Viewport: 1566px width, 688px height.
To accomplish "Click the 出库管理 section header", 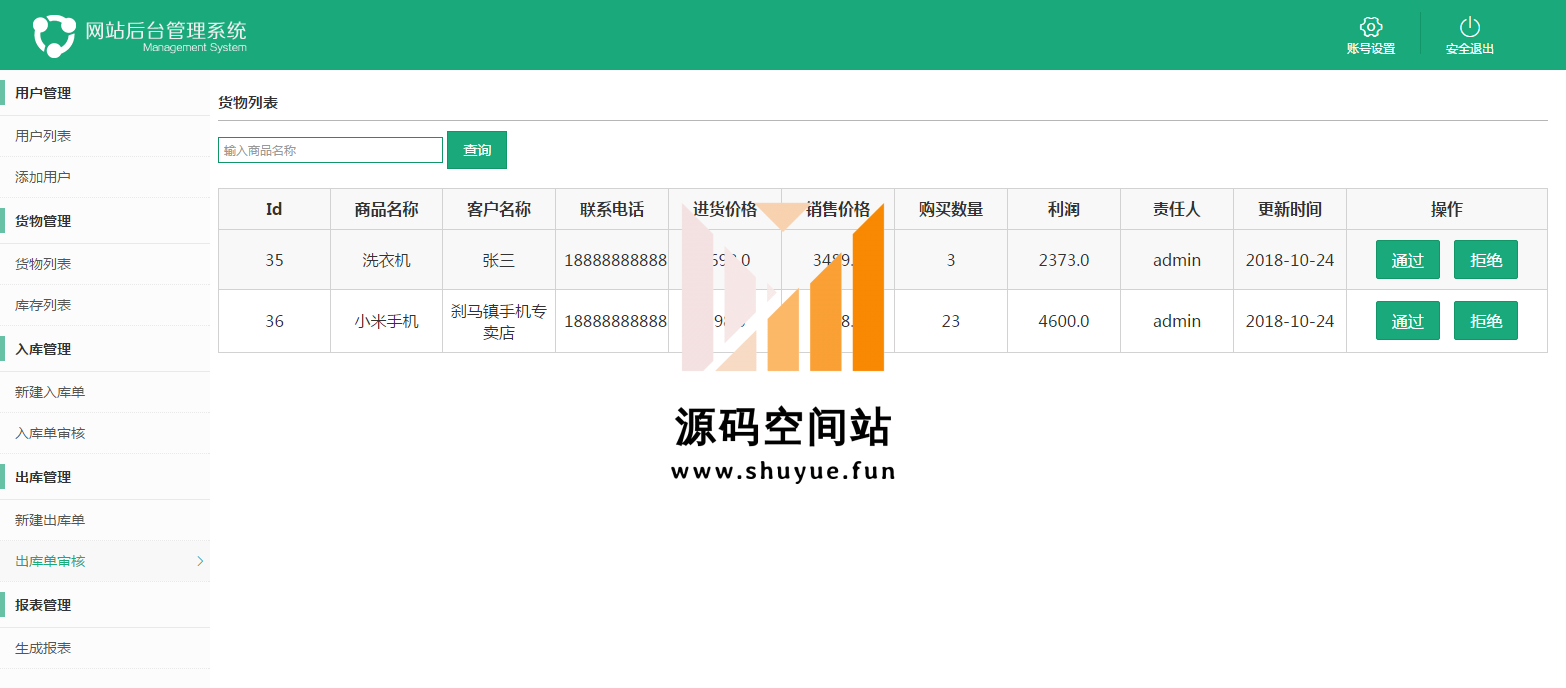I will click(43, 477).
